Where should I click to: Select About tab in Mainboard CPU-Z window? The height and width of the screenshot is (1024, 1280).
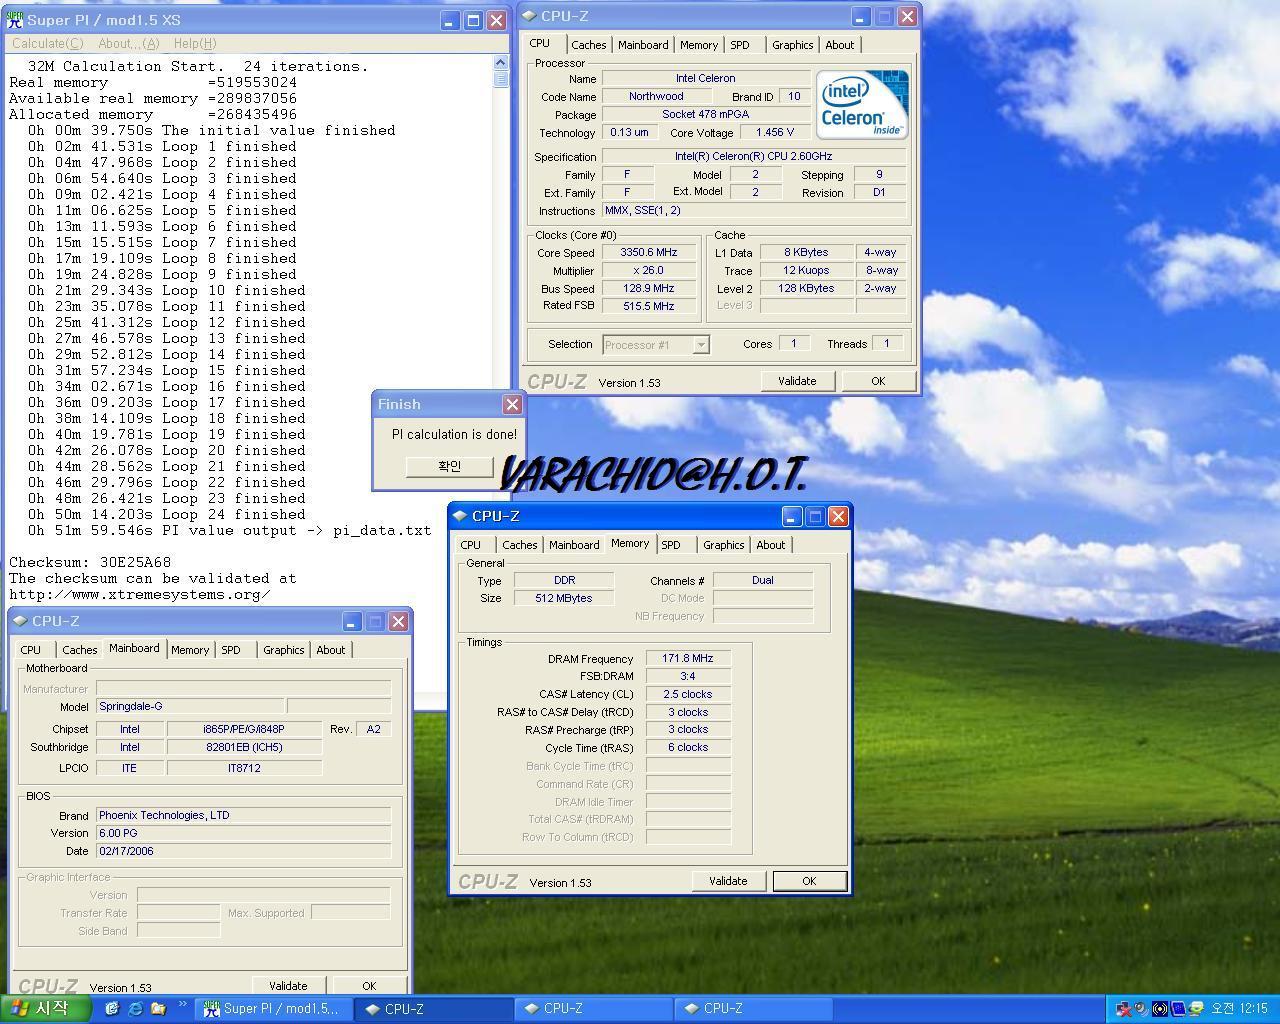(x=330, y=650)
